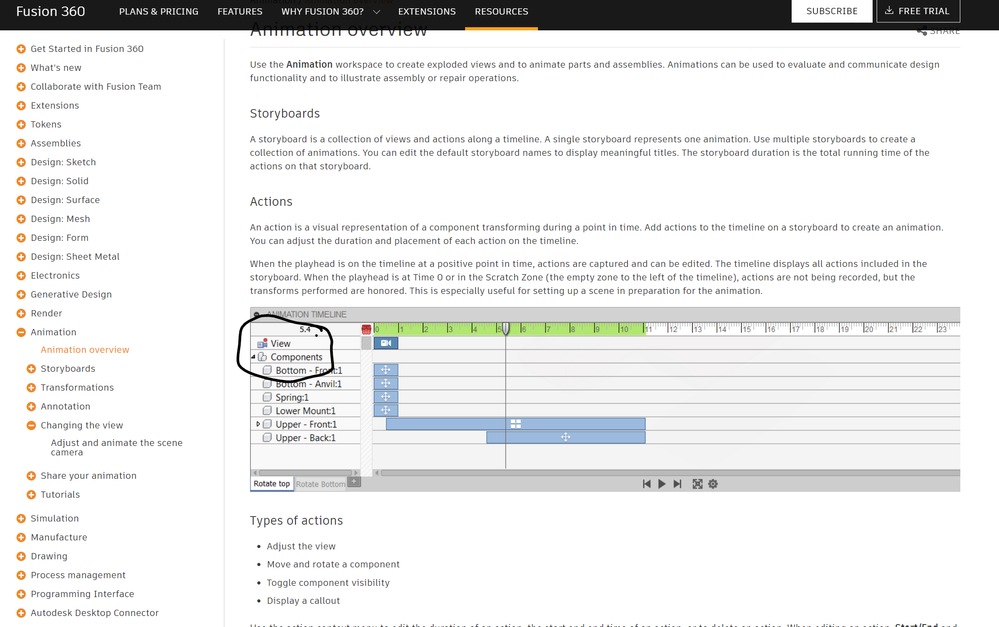This screenshot has height=627, width=999.
Task: Open the Animation overview sidebar link
Action: [85, 350]
